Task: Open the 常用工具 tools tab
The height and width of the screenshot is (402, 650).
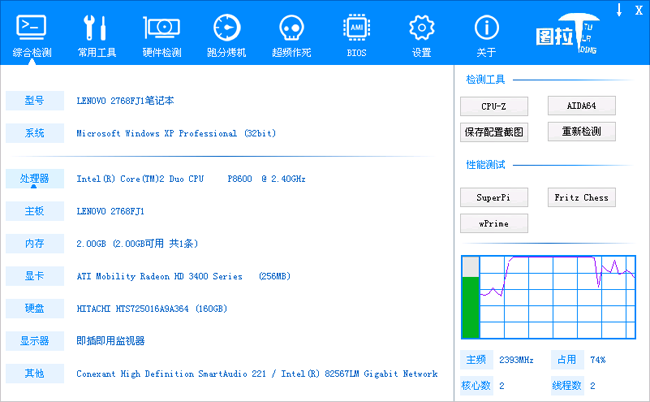Action: point(97,36)
